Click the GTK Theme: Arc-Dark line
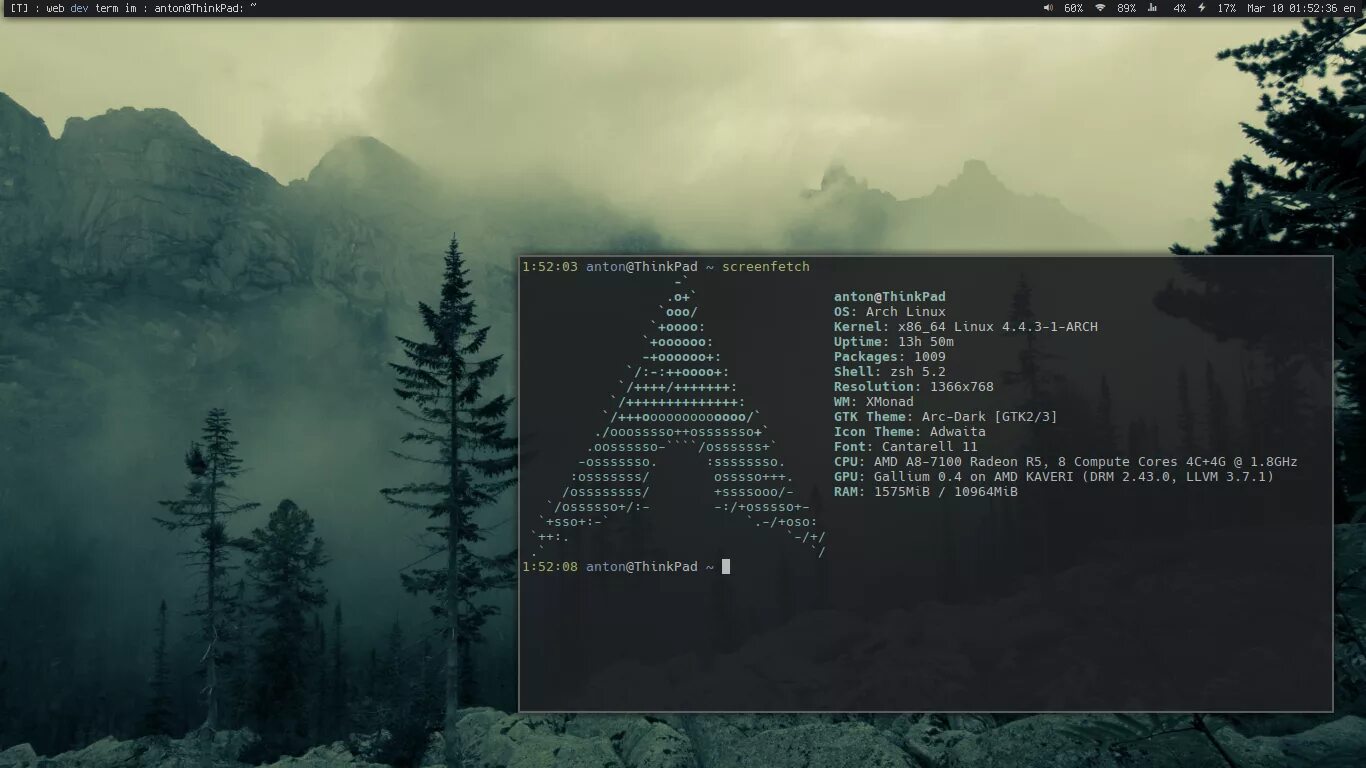 (x=945, y=417)
